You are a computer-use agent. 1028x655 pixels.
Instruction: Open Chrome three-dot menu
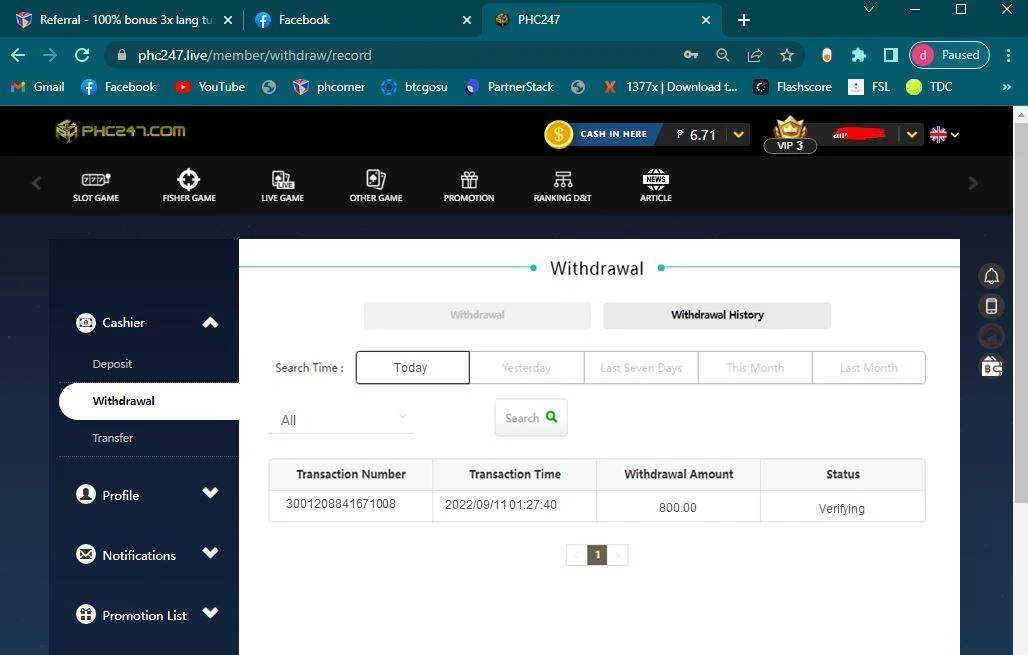(x=1008, y=55)
